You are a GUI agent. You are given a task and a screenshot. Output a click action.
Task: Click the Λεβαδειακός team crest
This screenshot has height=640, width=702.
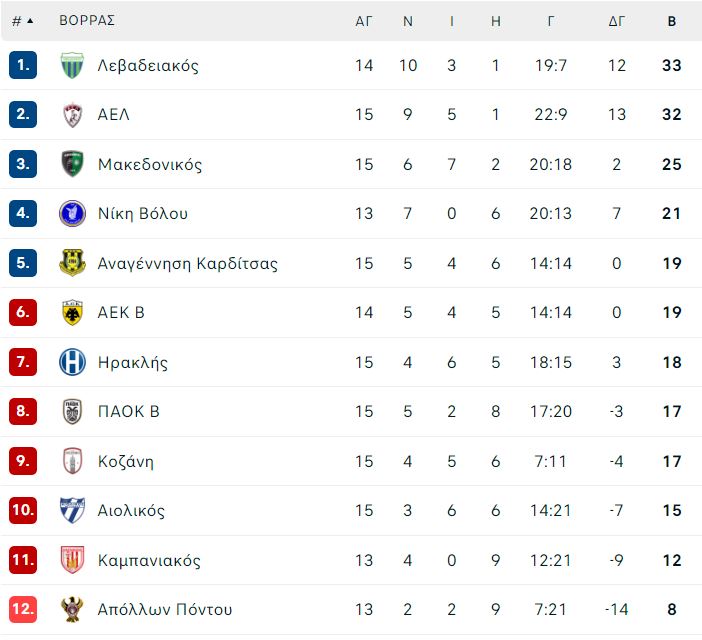72,65
